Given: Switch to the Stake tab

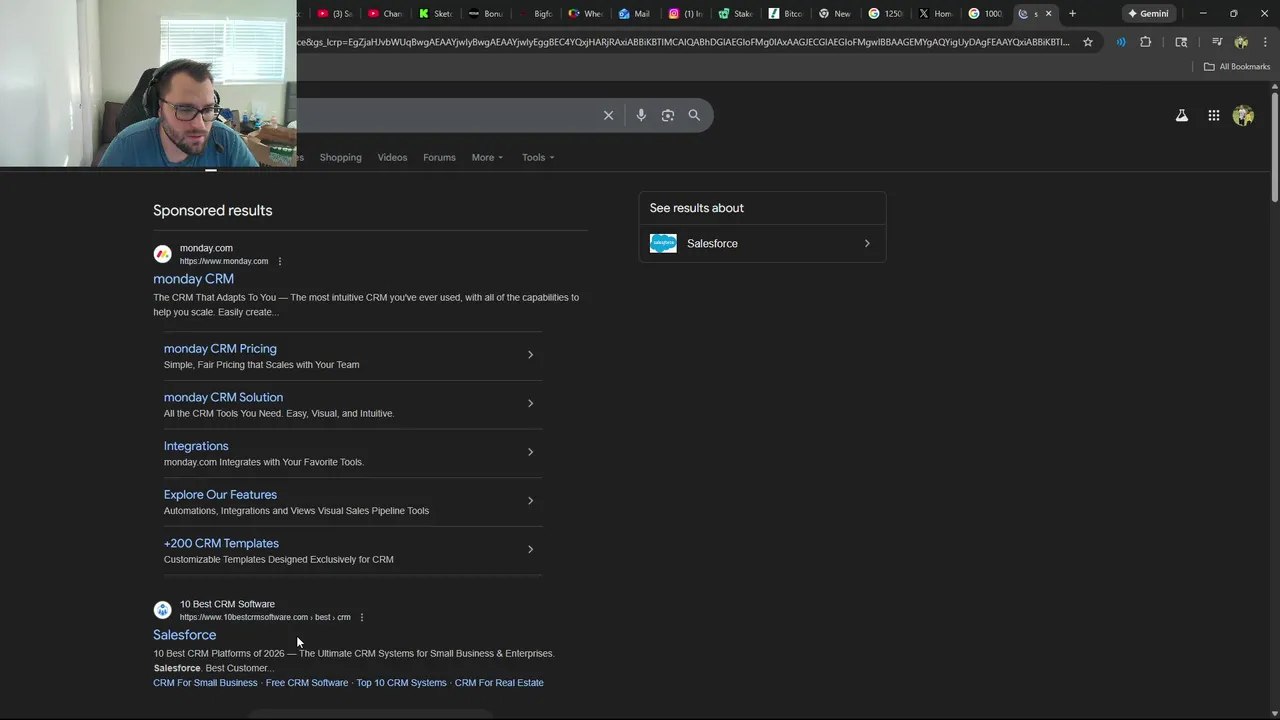Looking at the screenshot, I should (x=735, y=14).
